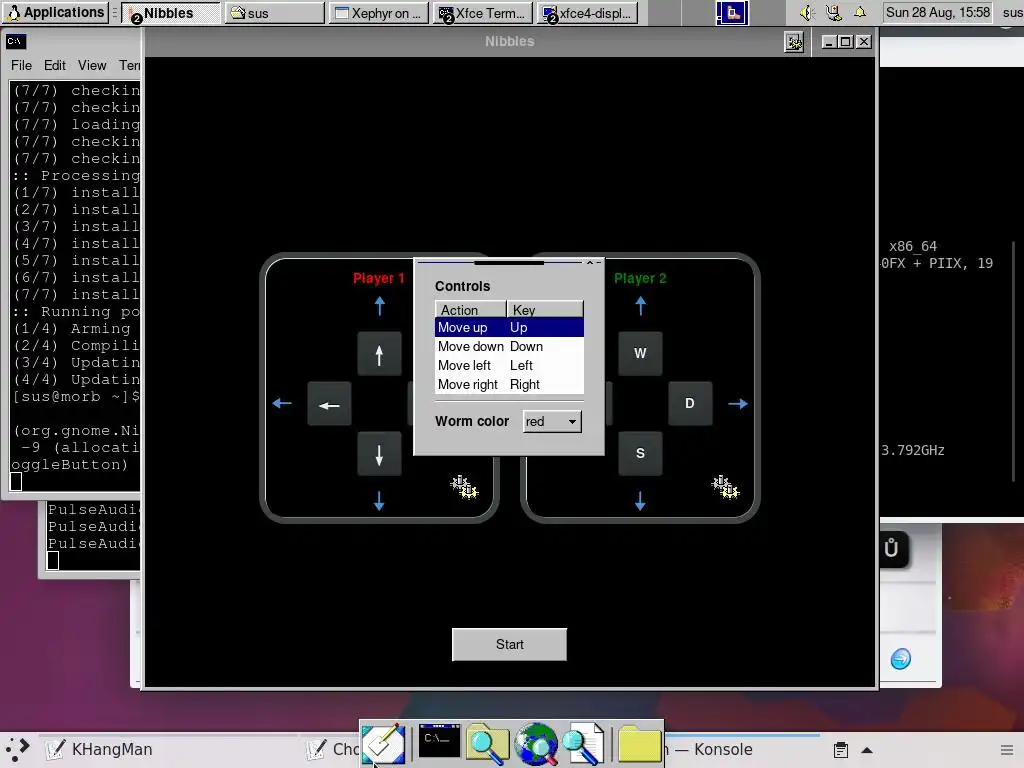1024x768 pixels.
Task: Click the Player 1 label
Action: [379, 278]
